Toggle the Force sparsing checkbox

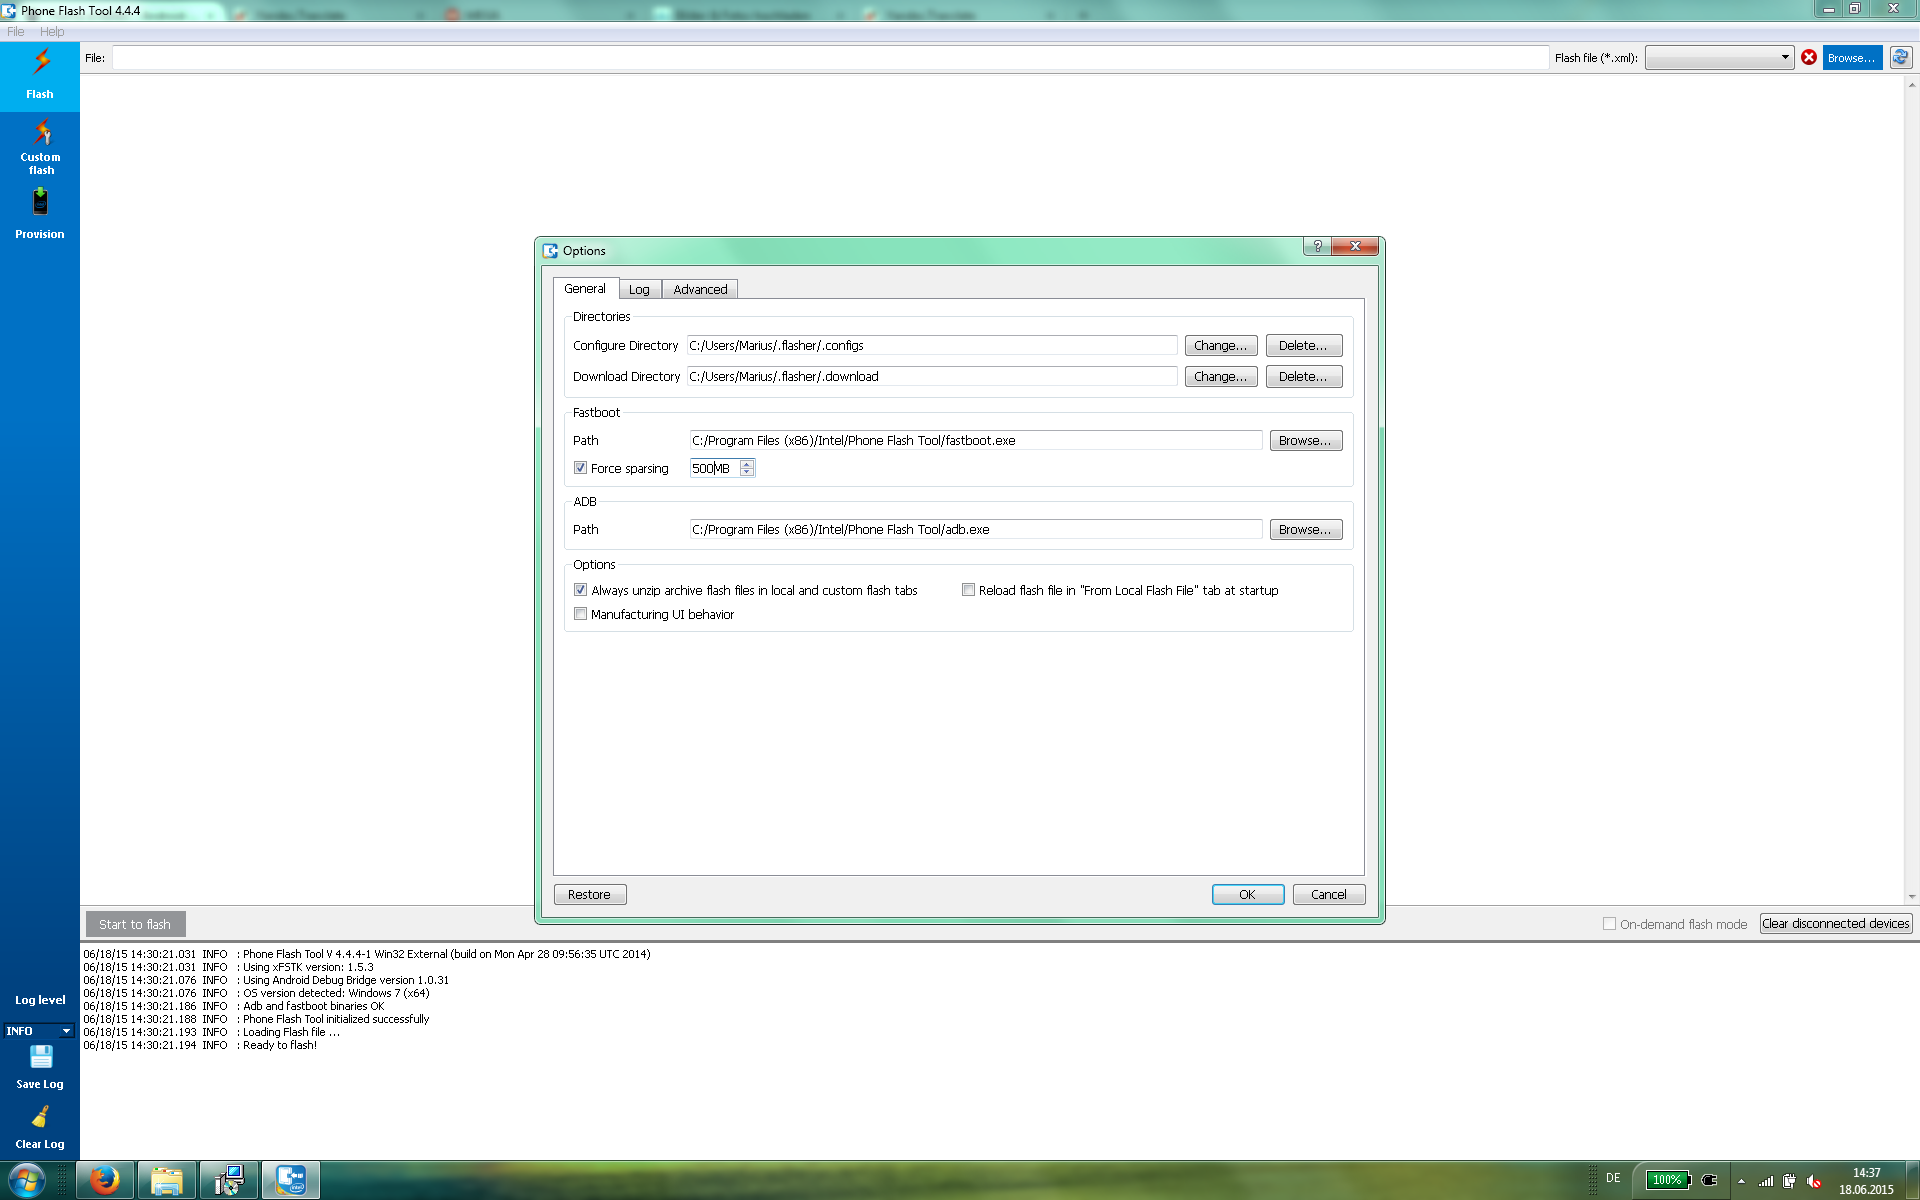click(x=580, y=468)
